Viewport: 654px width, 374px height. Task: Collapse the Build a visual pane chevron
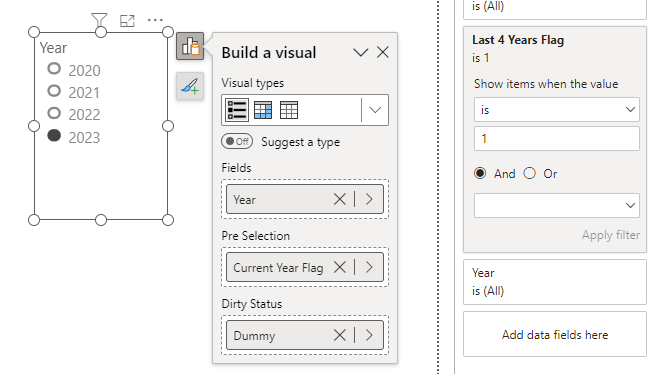tap(360, 53)
